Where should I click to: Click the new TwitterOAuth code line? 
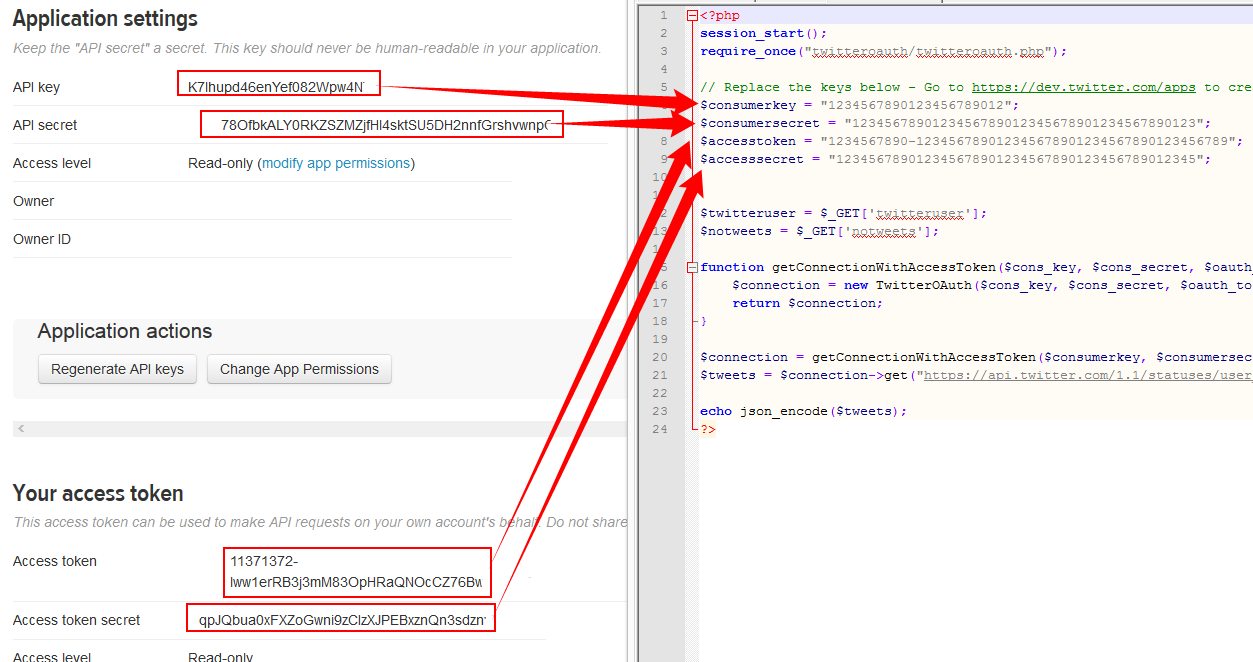992,285
